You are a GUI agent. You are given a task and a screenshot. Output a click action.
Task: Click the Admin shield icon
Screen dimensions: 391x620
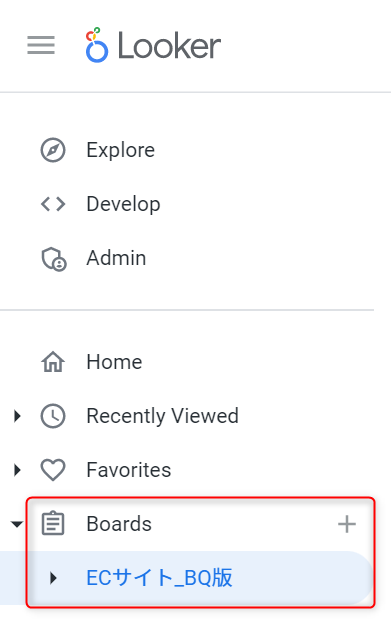54,259
